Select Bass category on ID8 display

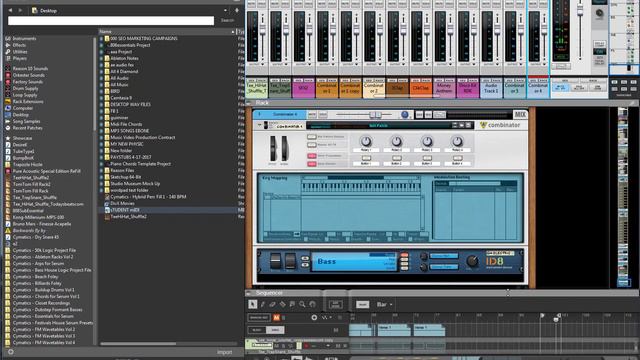(327, 261)
